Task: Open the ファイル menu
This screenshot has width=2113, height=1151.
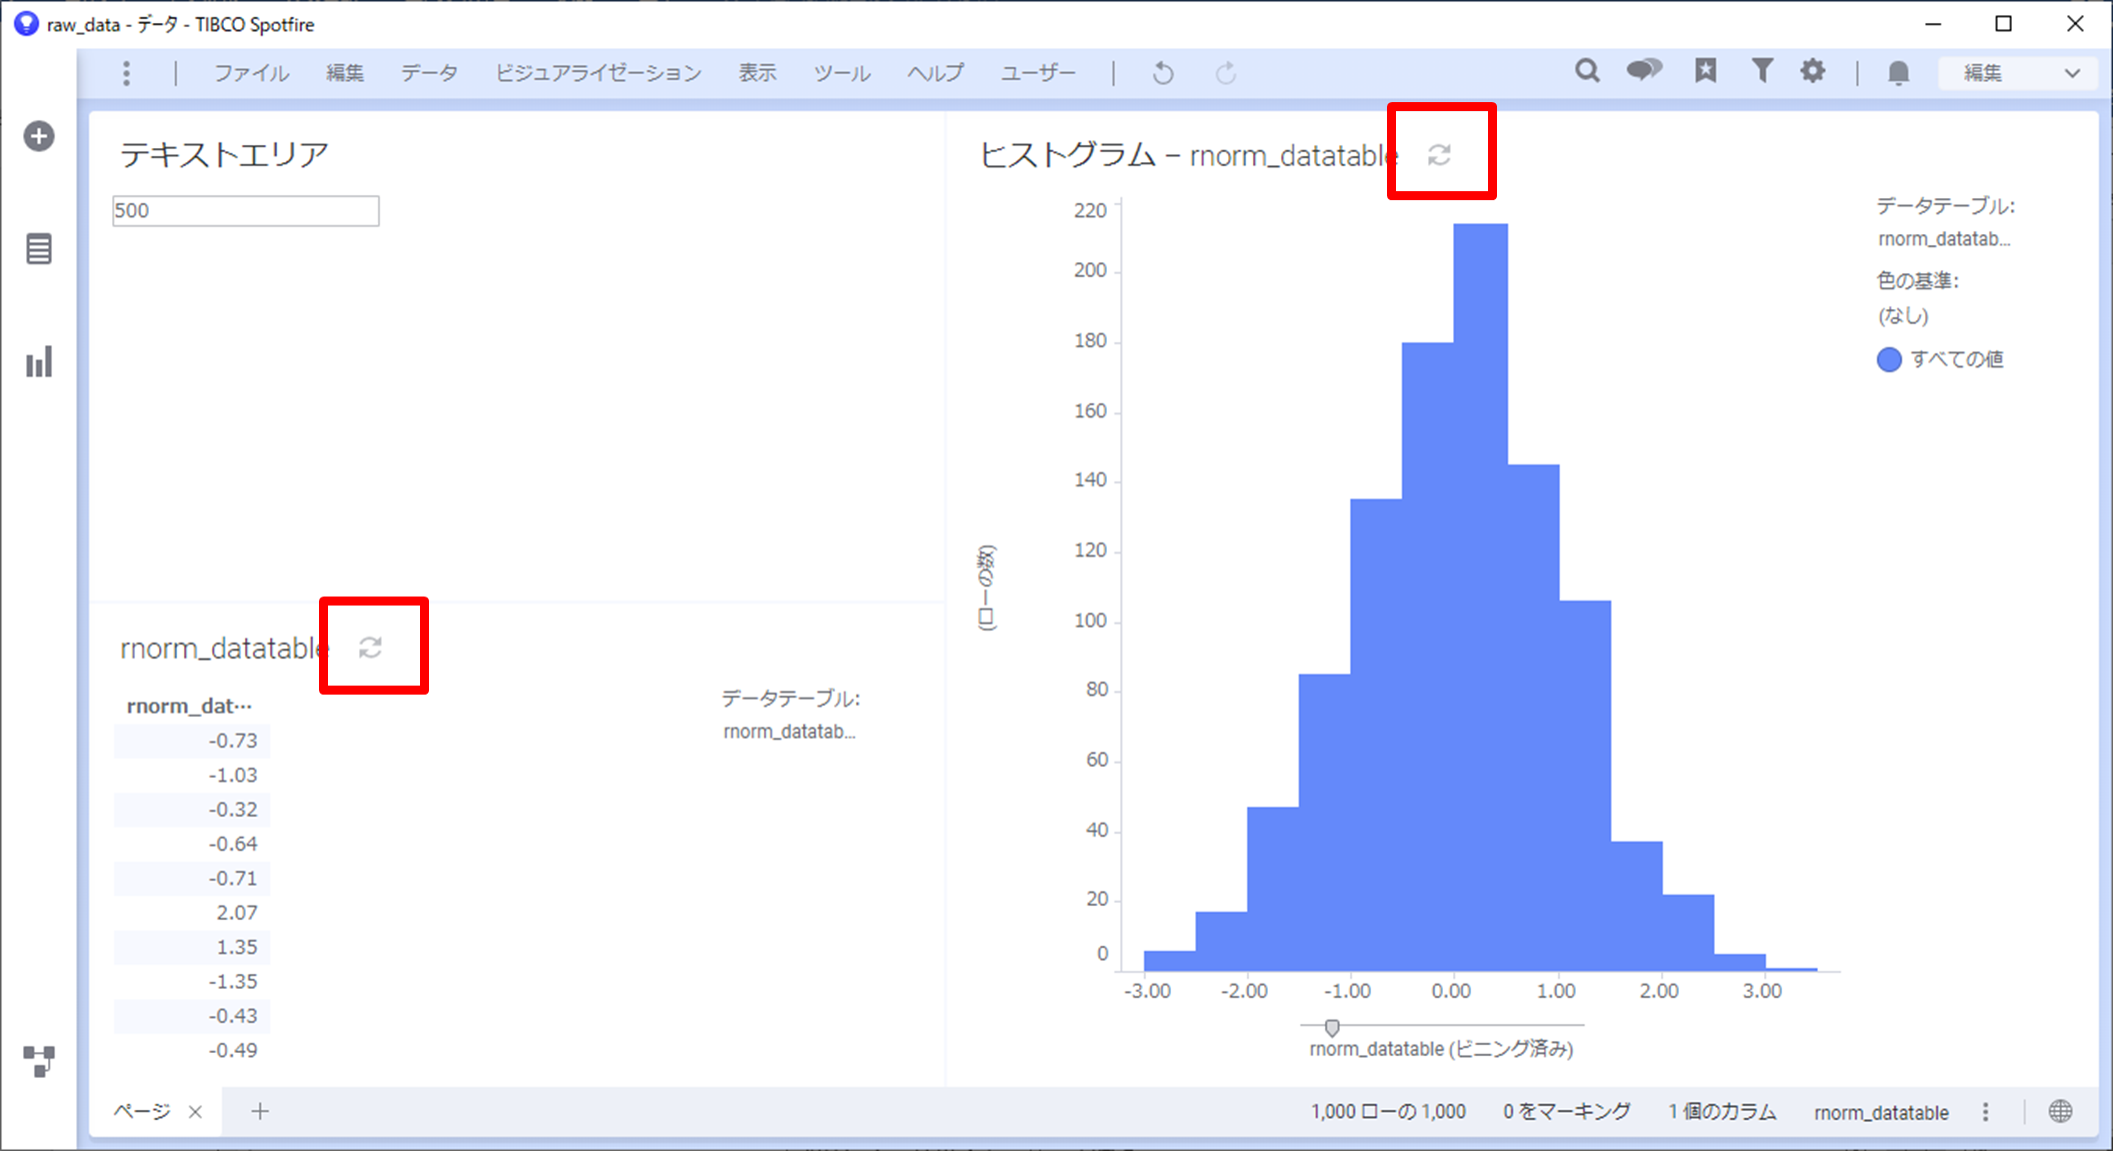Action: tap(251, 73)
